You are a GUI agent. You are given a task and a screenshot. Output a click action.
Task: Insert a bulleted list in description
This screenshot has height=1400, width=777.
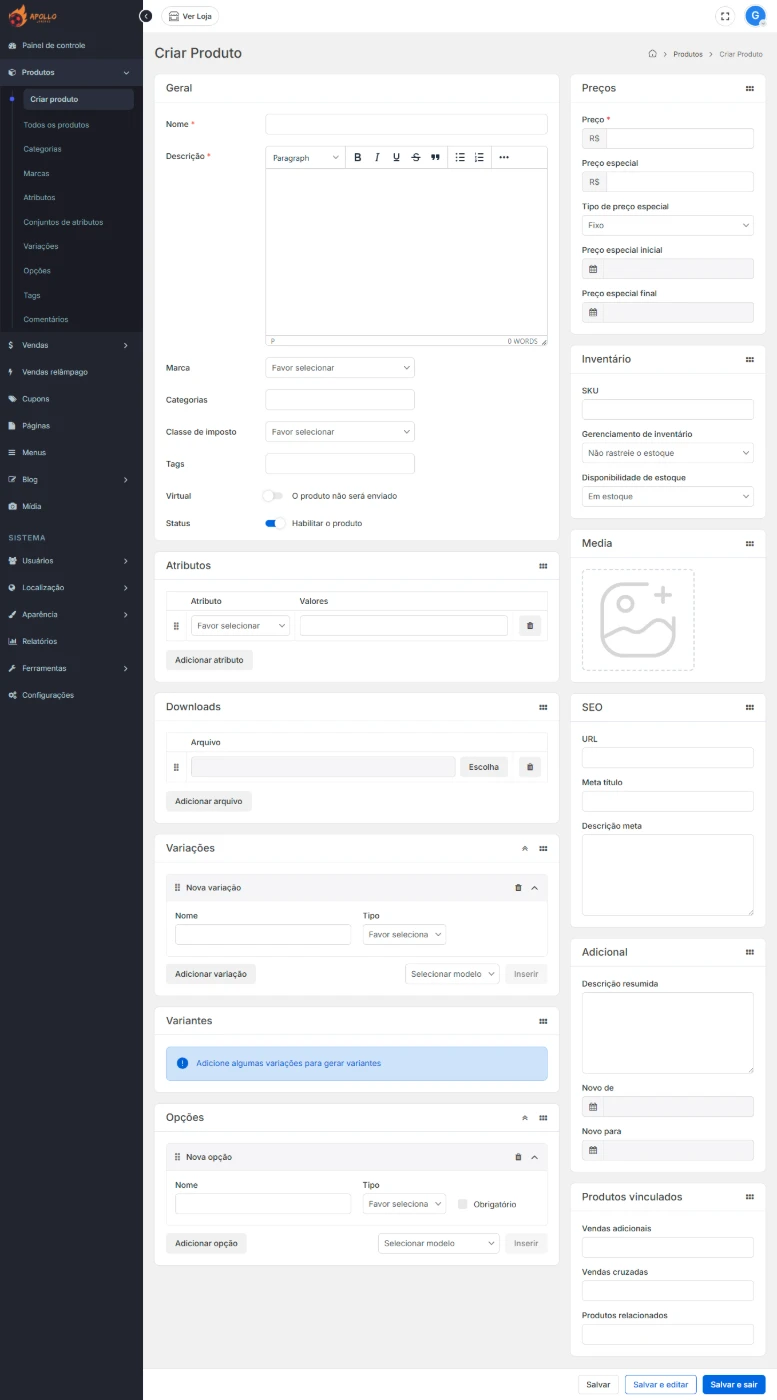[x=460, y=158]
